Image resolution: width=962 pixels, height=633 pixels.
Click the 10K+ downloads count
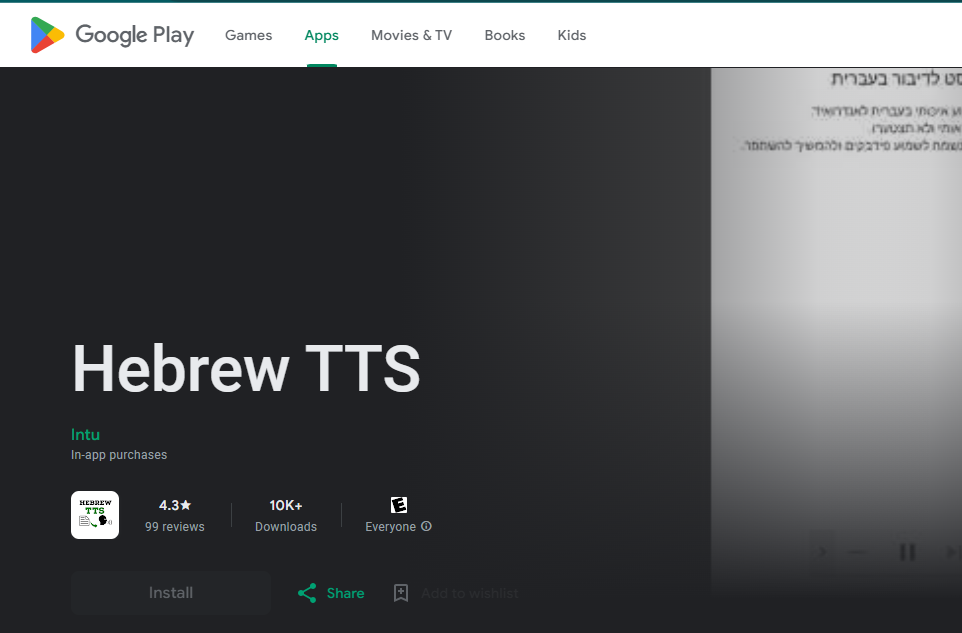pos(286,505)
